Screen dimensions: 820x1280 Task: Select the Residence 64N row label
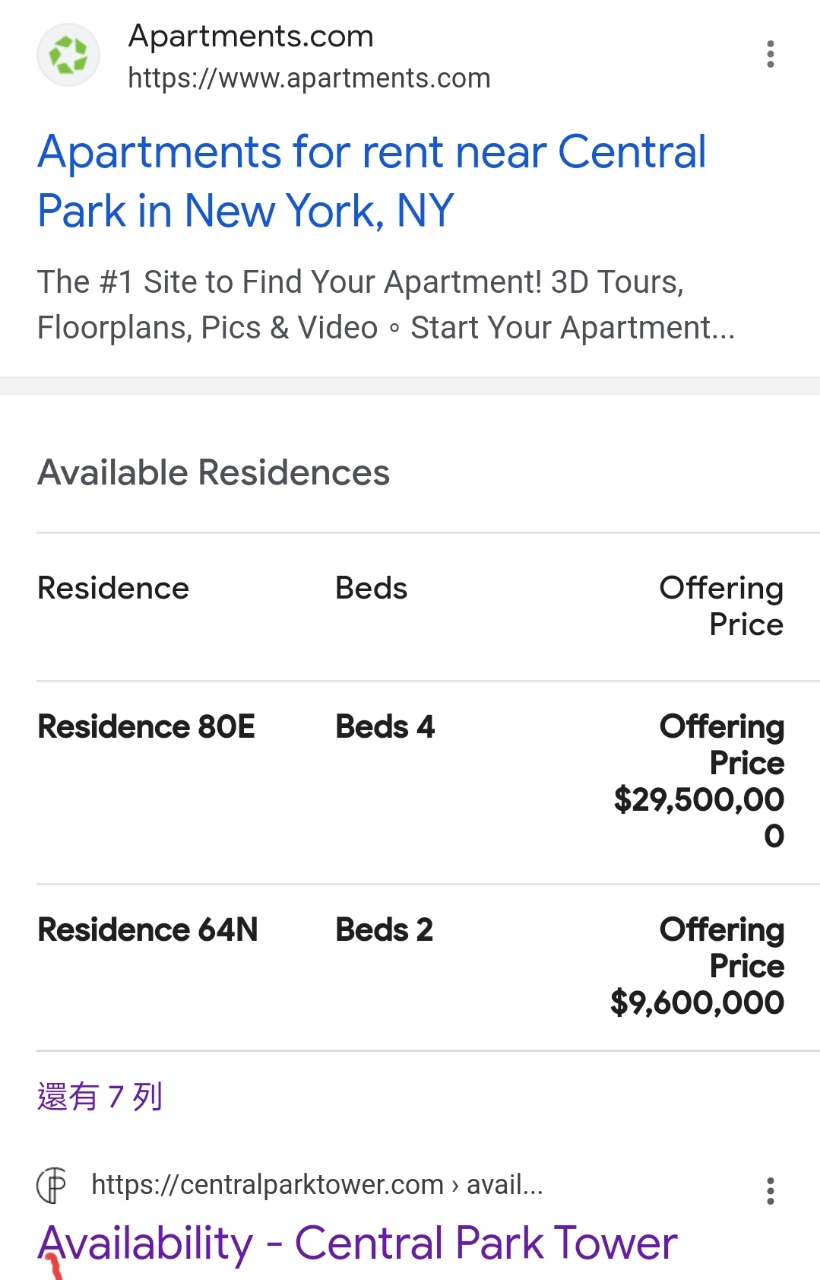coord(147,930)
